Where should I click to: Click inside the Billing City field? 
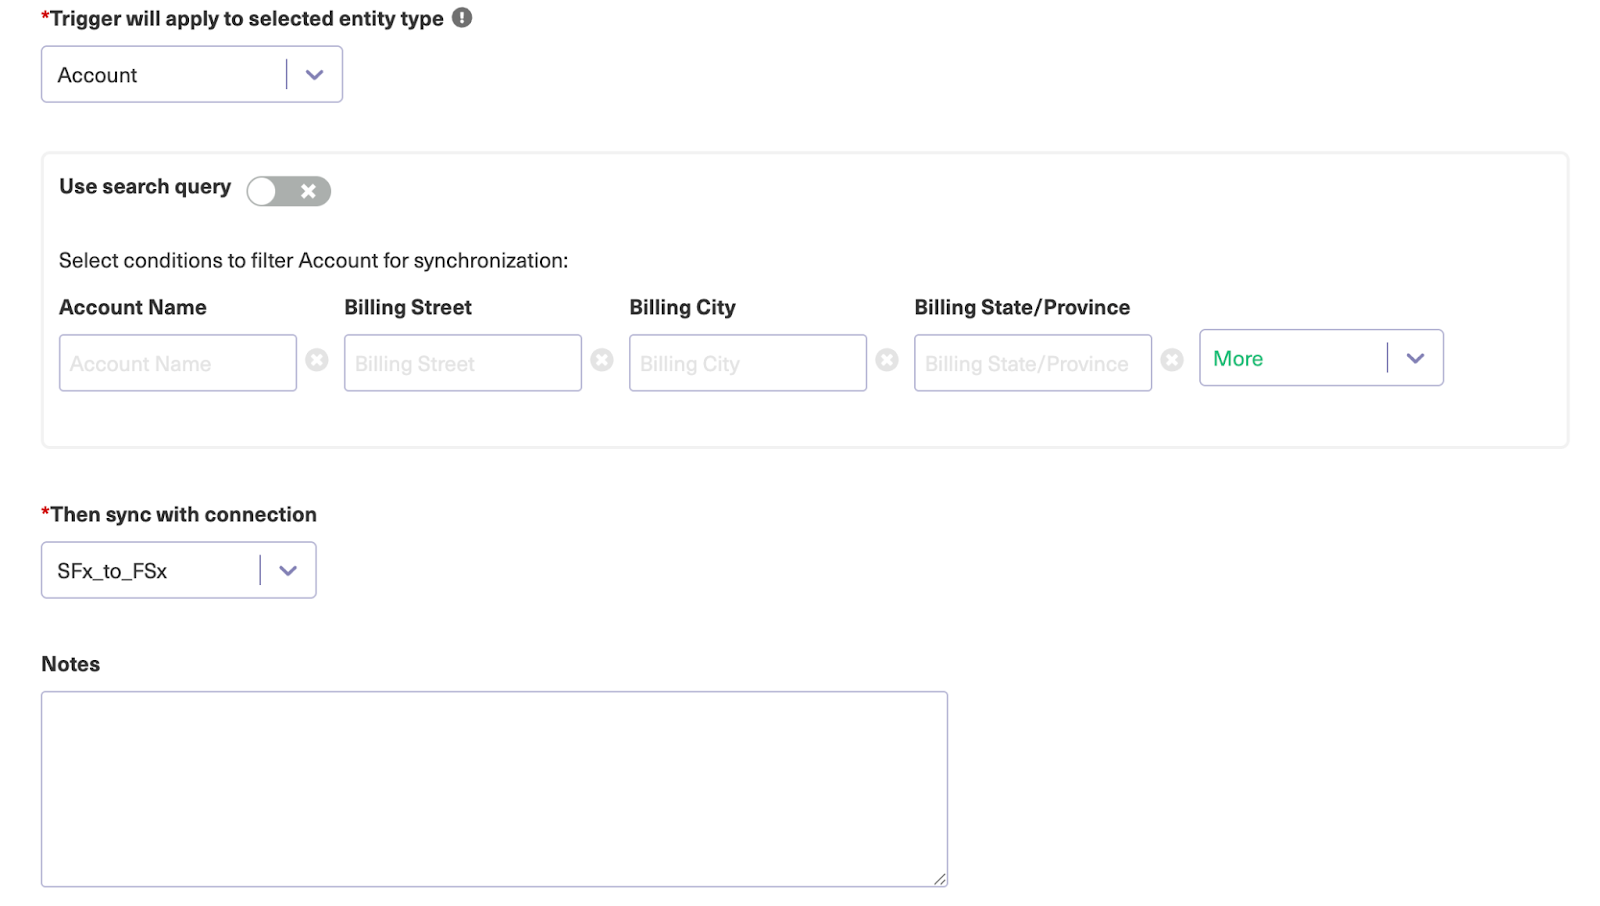click(747, 363)
